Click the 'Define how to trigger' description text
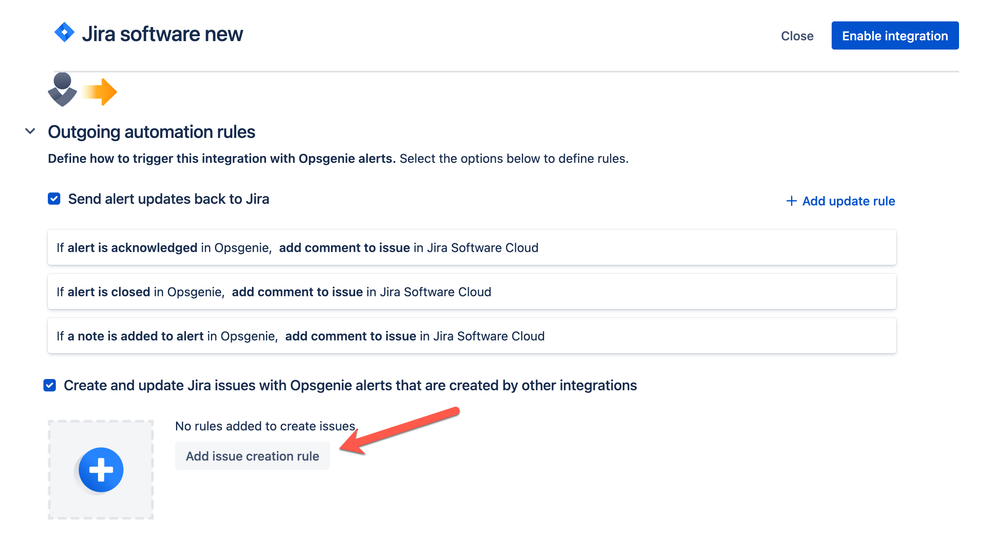 [338, 158]
